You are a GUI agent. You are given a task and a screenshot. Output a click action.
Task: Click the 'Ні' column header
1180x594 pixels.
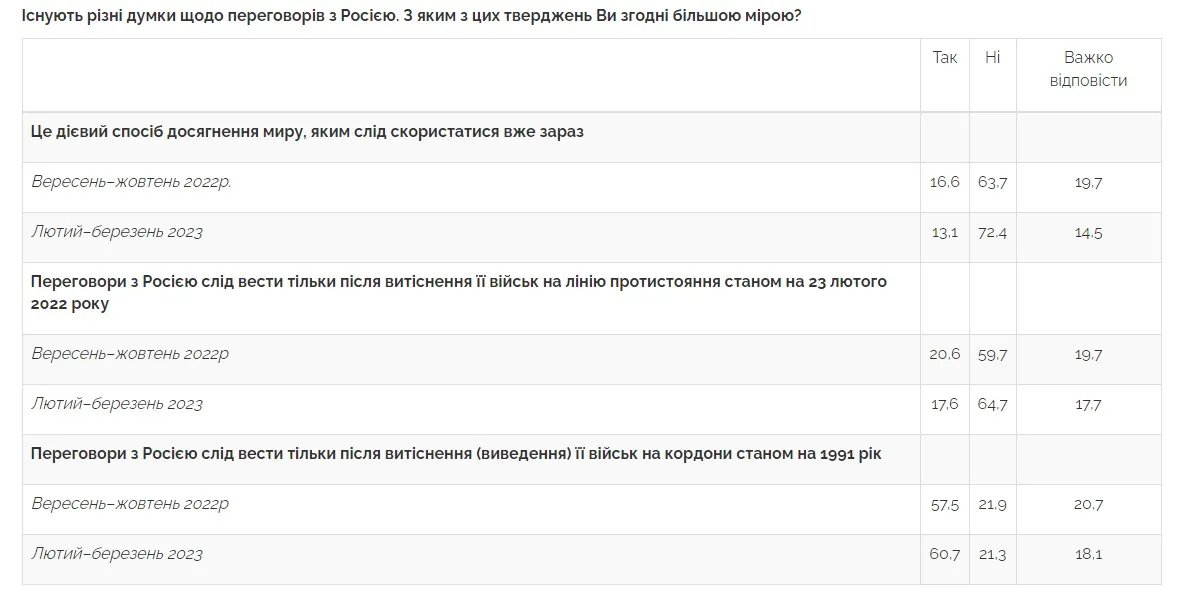point(992,58)
